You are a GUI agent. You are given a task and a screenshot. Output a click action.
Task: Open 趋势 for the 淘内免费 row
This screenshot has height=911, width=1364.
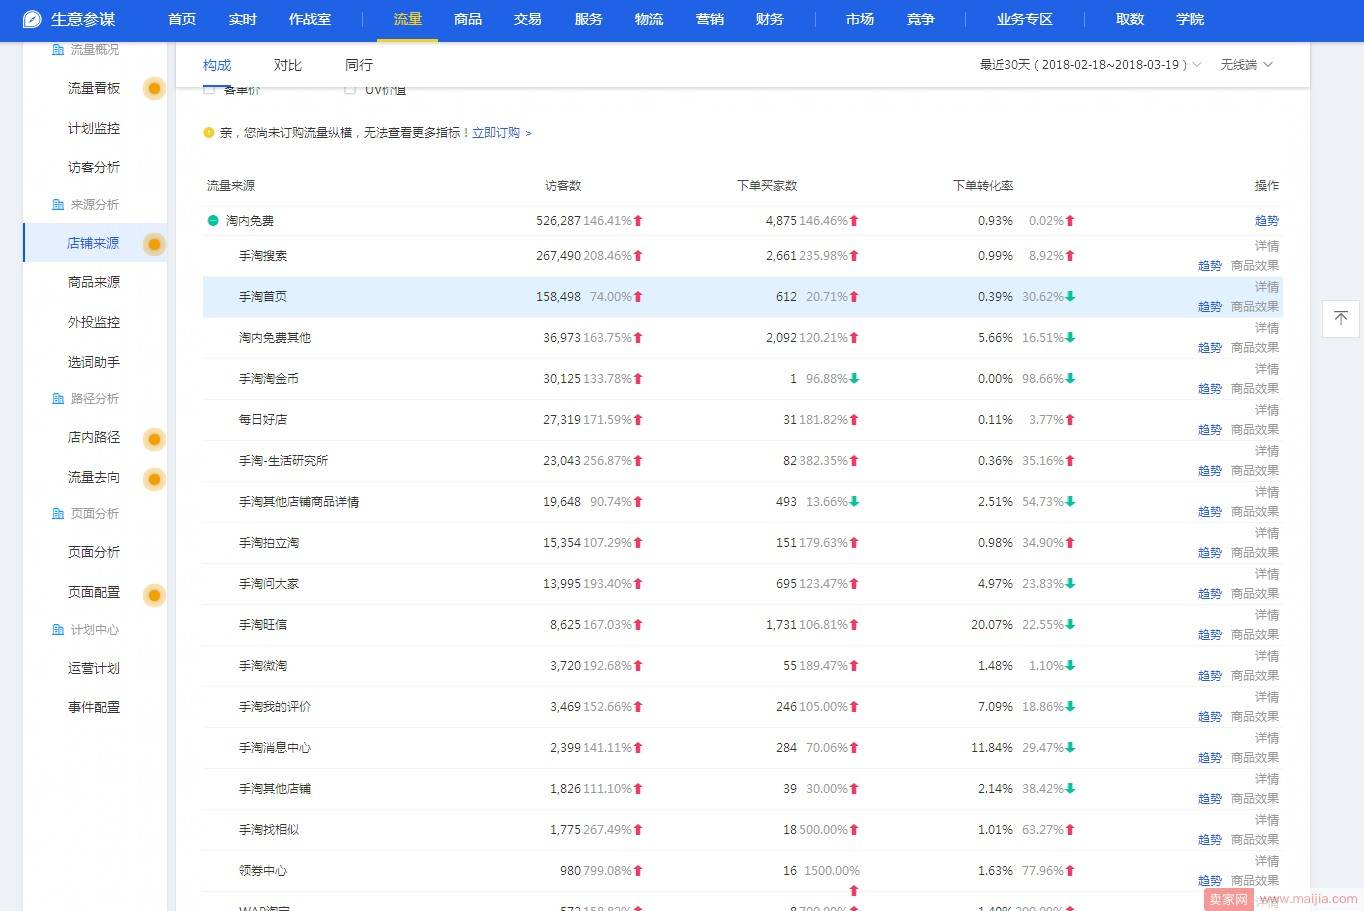[x=1267, y=221]
